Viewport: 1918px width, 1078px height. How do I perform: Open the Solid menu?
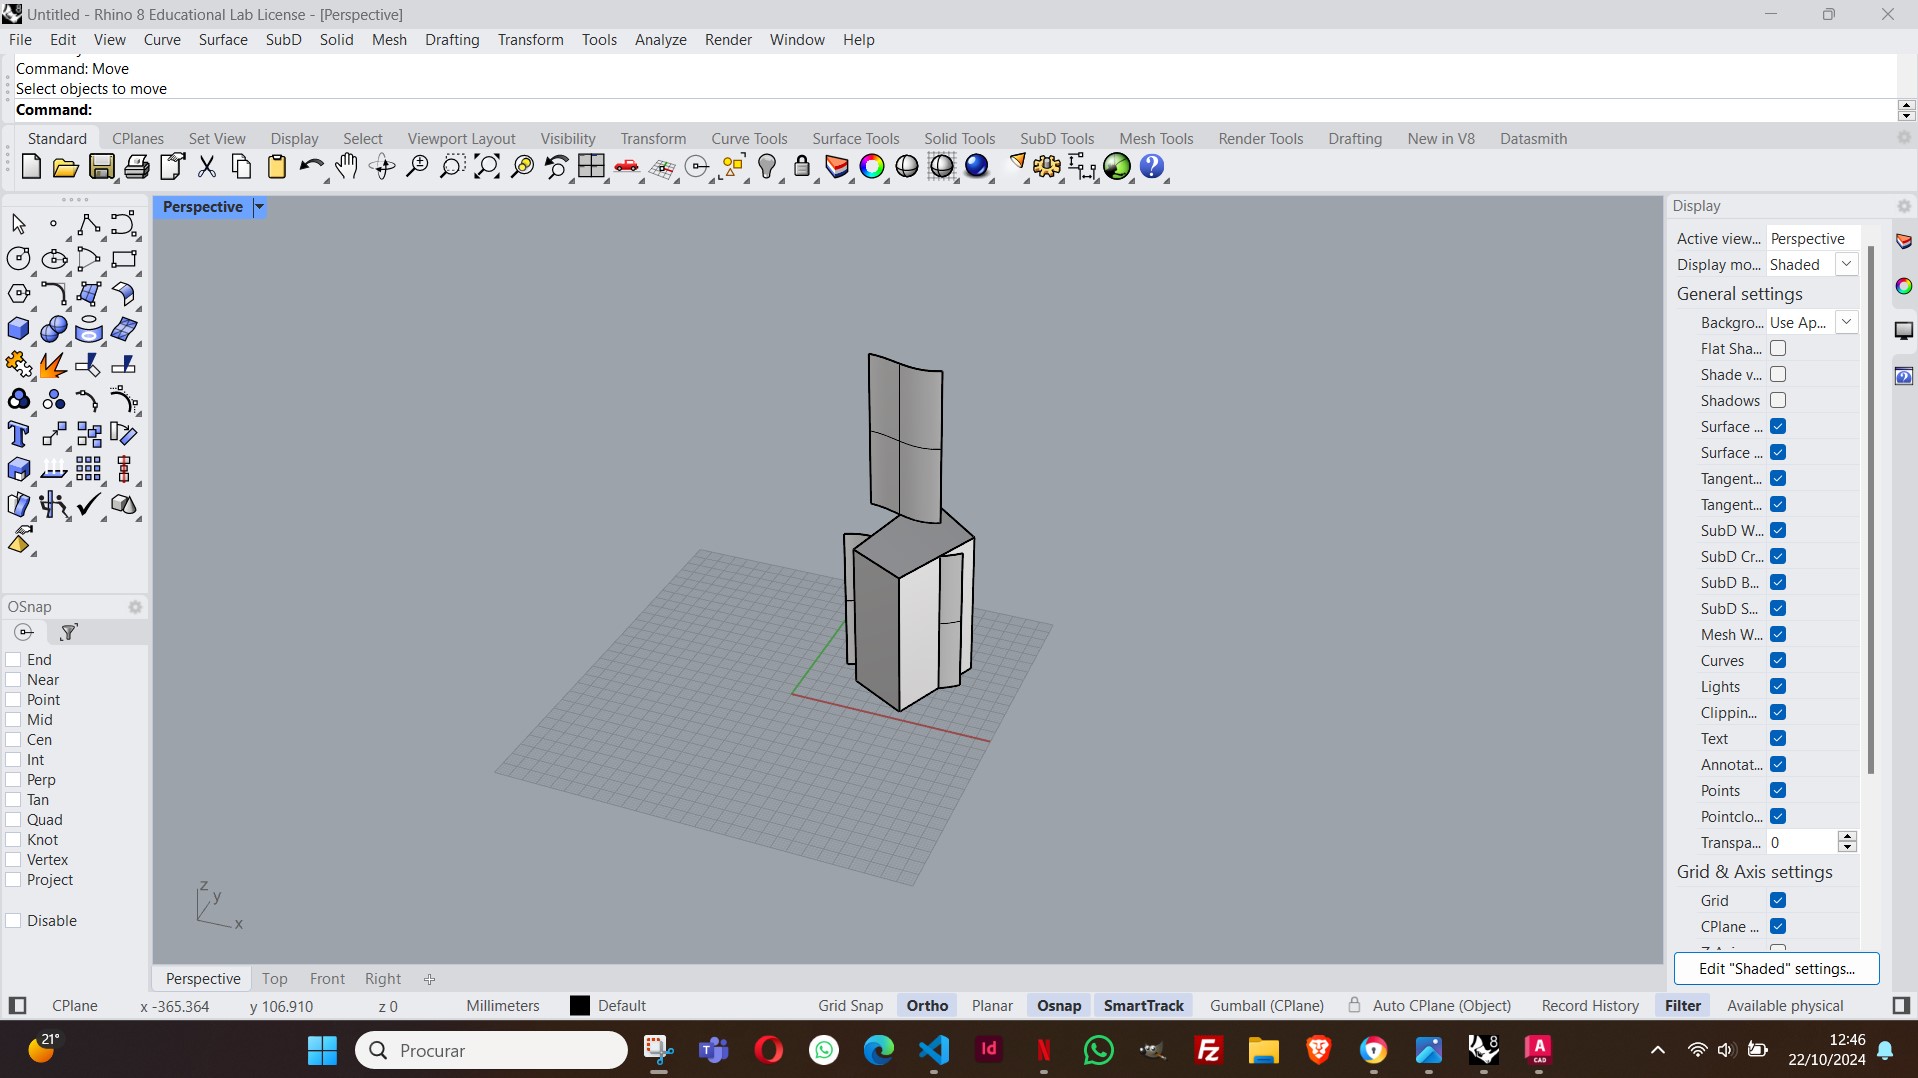click(x=336, y=40)
